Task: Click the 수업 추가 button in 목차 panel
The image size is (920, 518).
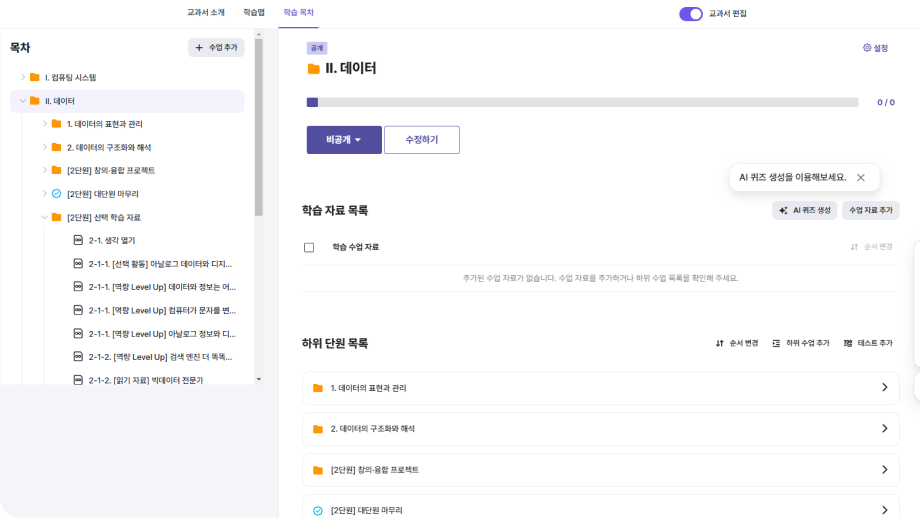Action: (x=216, y=47)
